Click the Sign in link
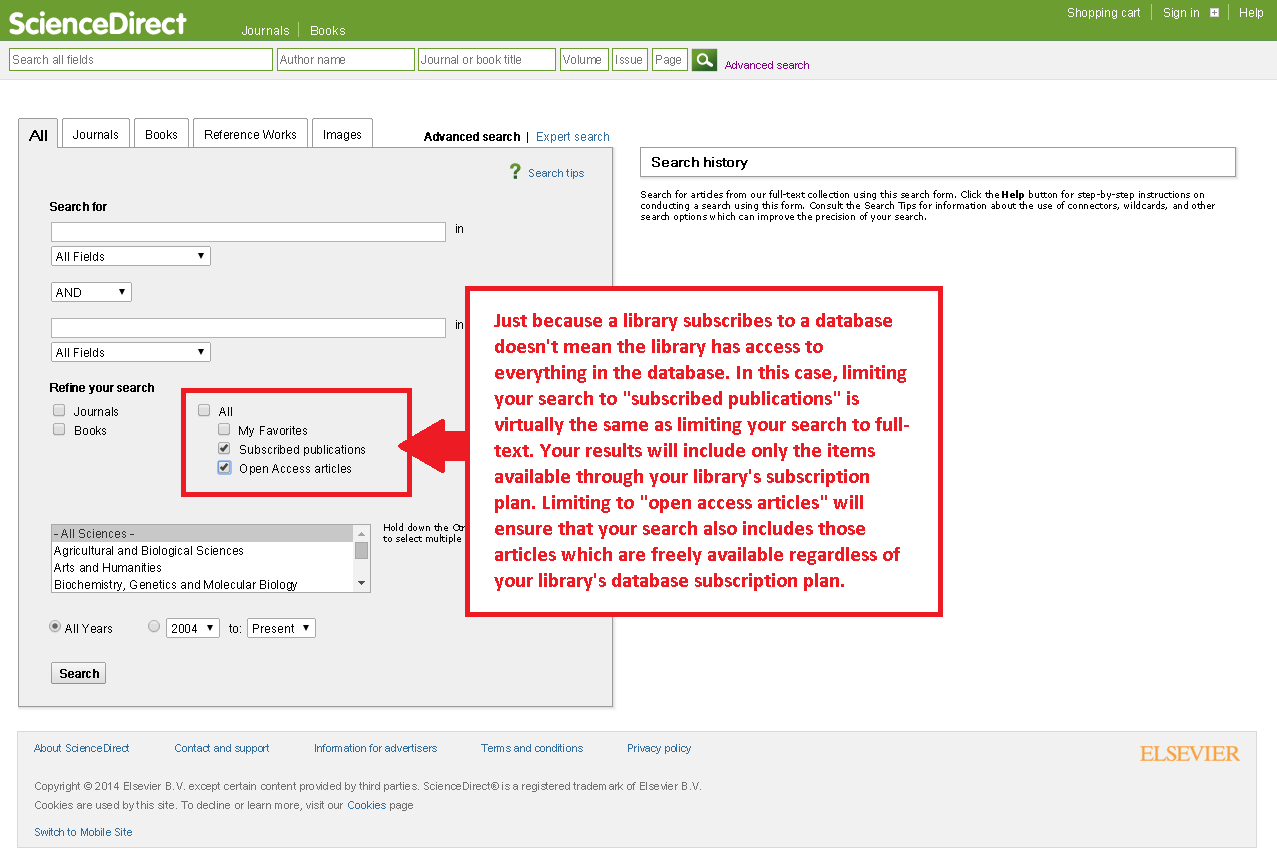1277x856 pixels. 1181,13
